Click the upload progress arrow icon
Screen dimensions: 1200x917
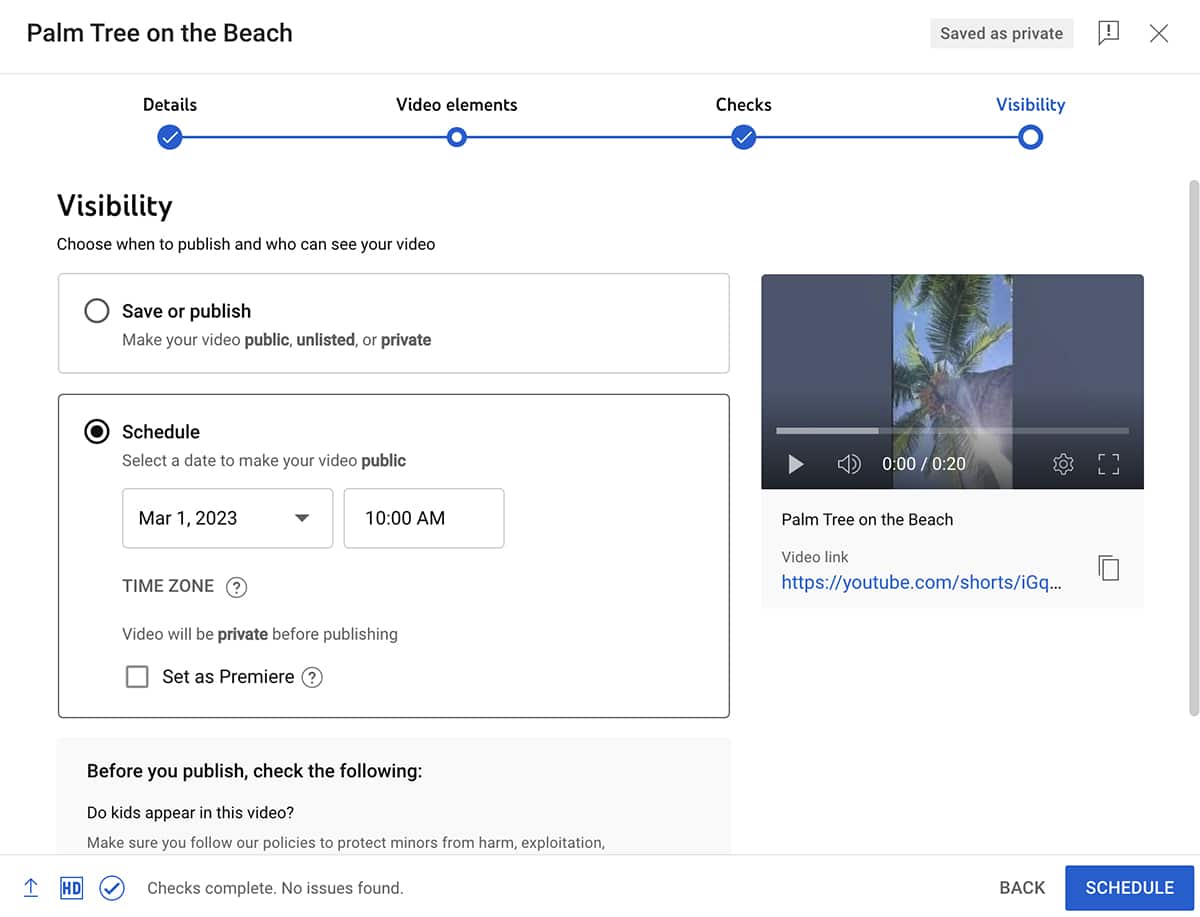30,888
